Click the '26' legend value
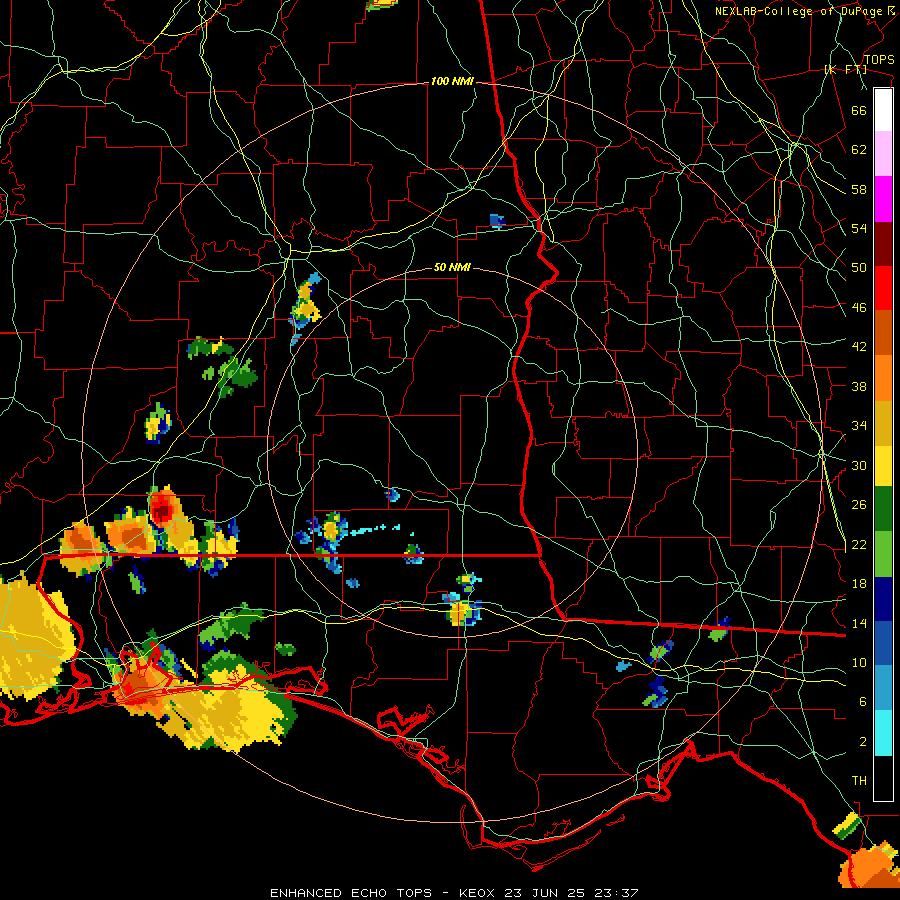The width and height of the screenshot is (900, 900). [x=859, y=505]
